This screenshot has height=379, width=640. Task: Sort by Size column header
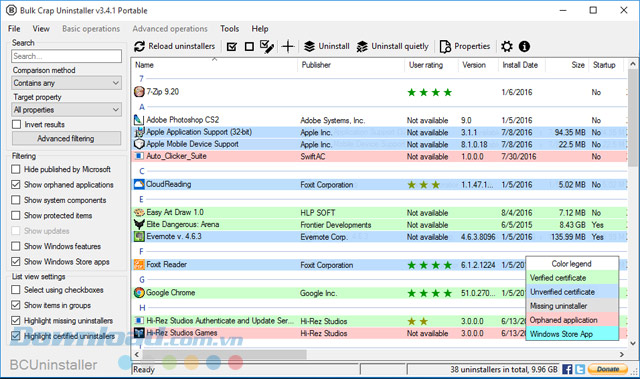[x=567, y=65]
